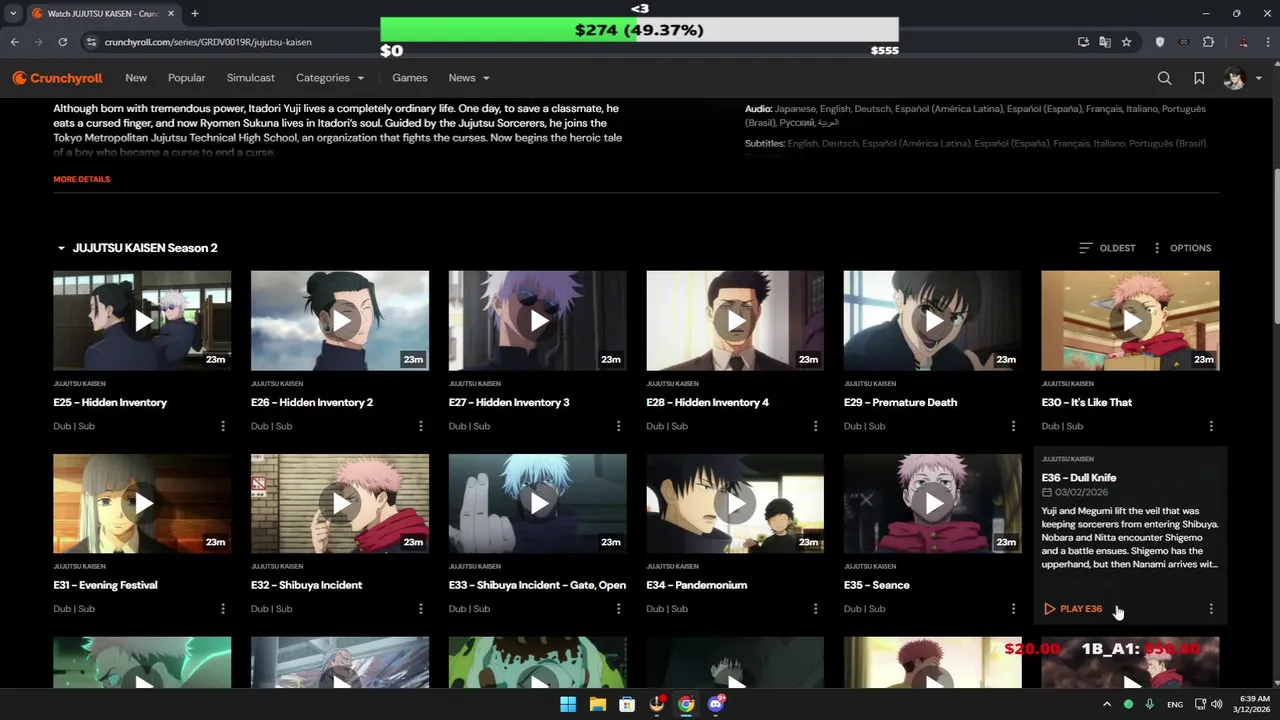This screenshot has height=720, width=1280.
Task: Click the taskbar clock showing 6:39 AM
Action: coord(1252,704)
